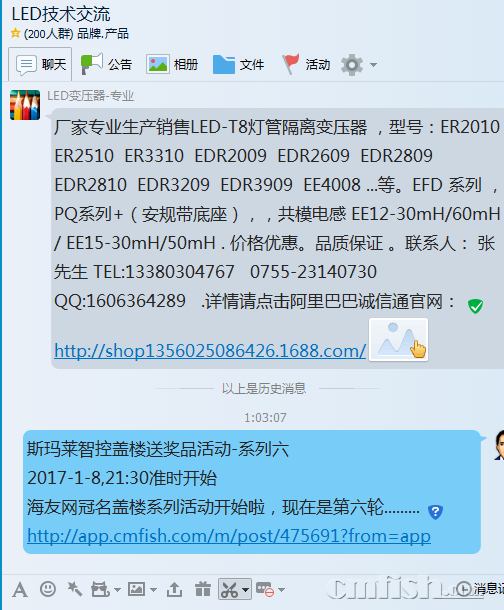Expand the send picture dropdown arrow
The height and width of the screenshot is (610, 504).
click(x=154, y=590)
